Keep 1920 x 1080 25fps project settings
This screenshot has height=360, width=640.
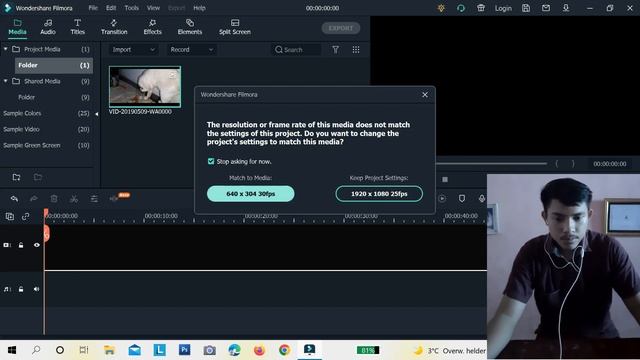coord(379,193)
